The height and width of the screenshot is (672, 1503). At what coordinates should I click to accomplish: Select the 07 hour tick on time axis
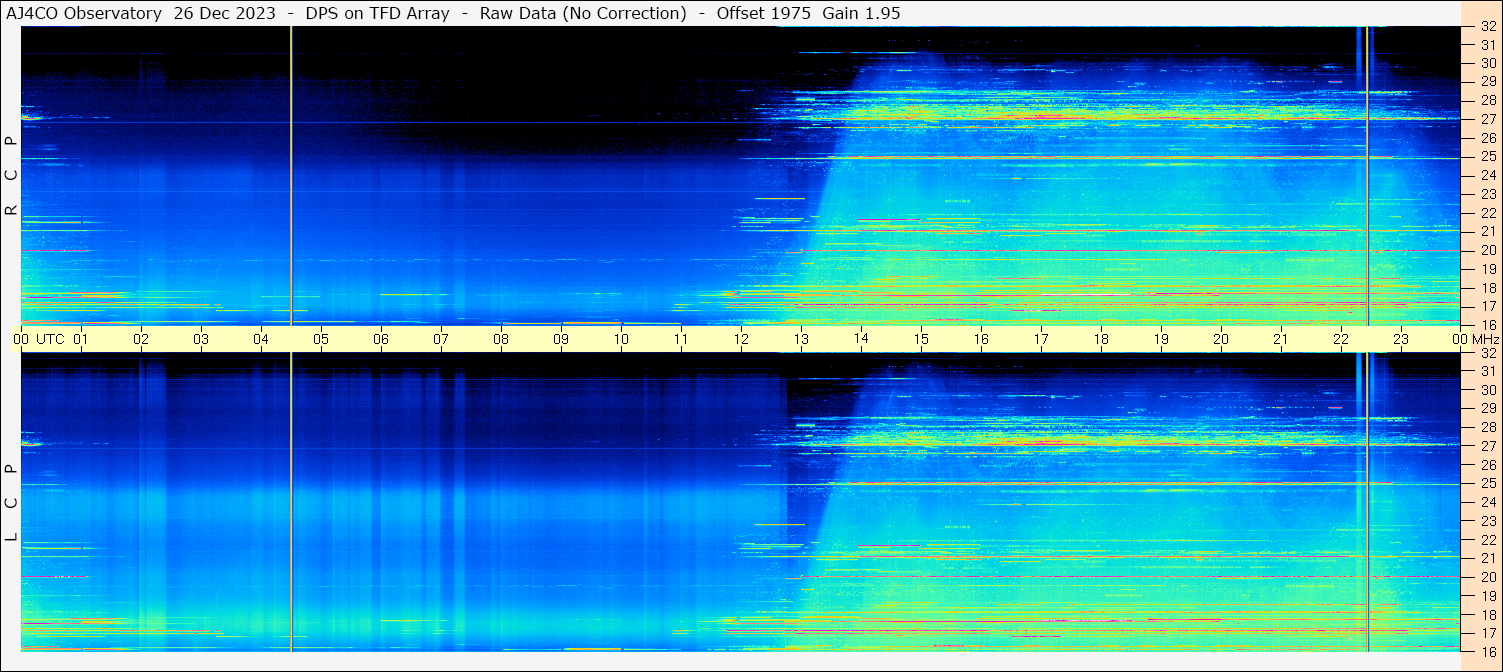[441, 339]
